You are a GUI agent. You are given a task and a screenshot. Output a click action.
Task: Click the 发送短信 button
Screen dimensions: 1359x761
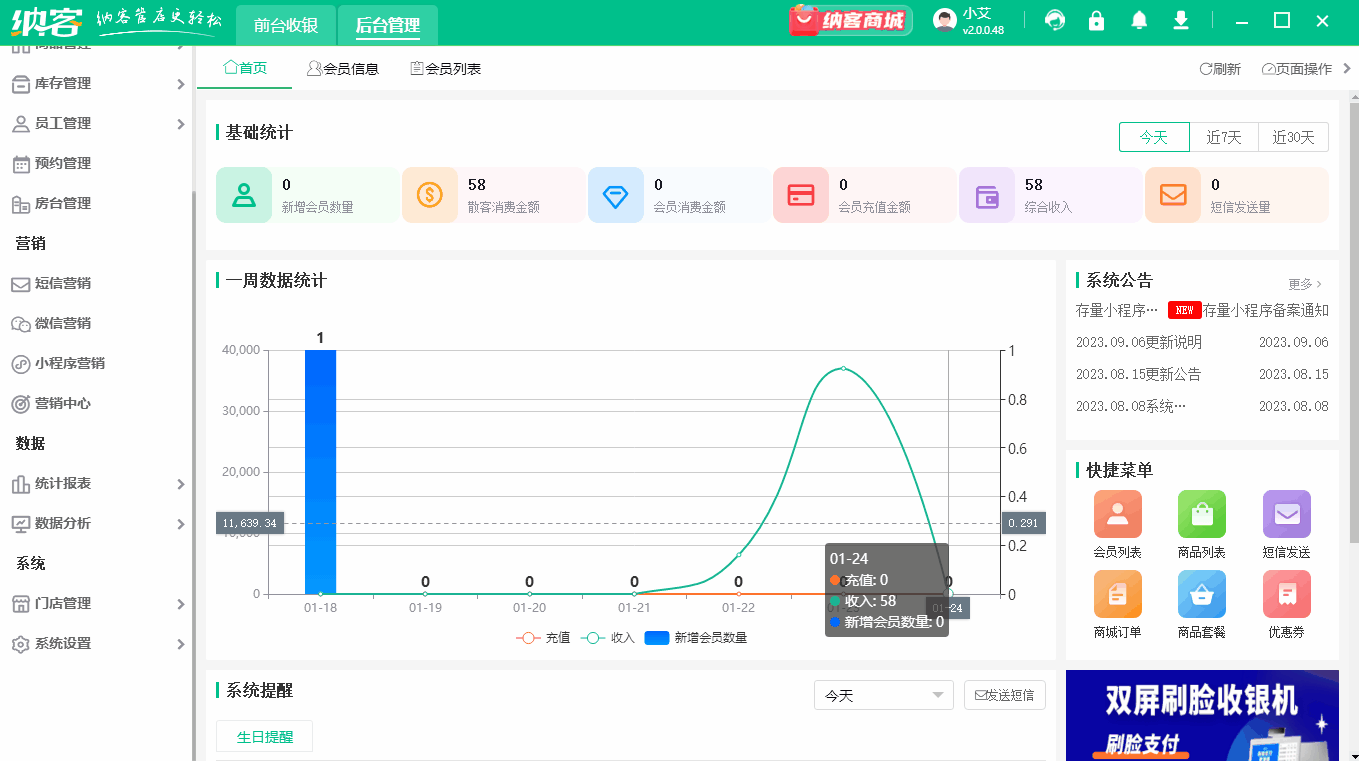coord(1004,694)
